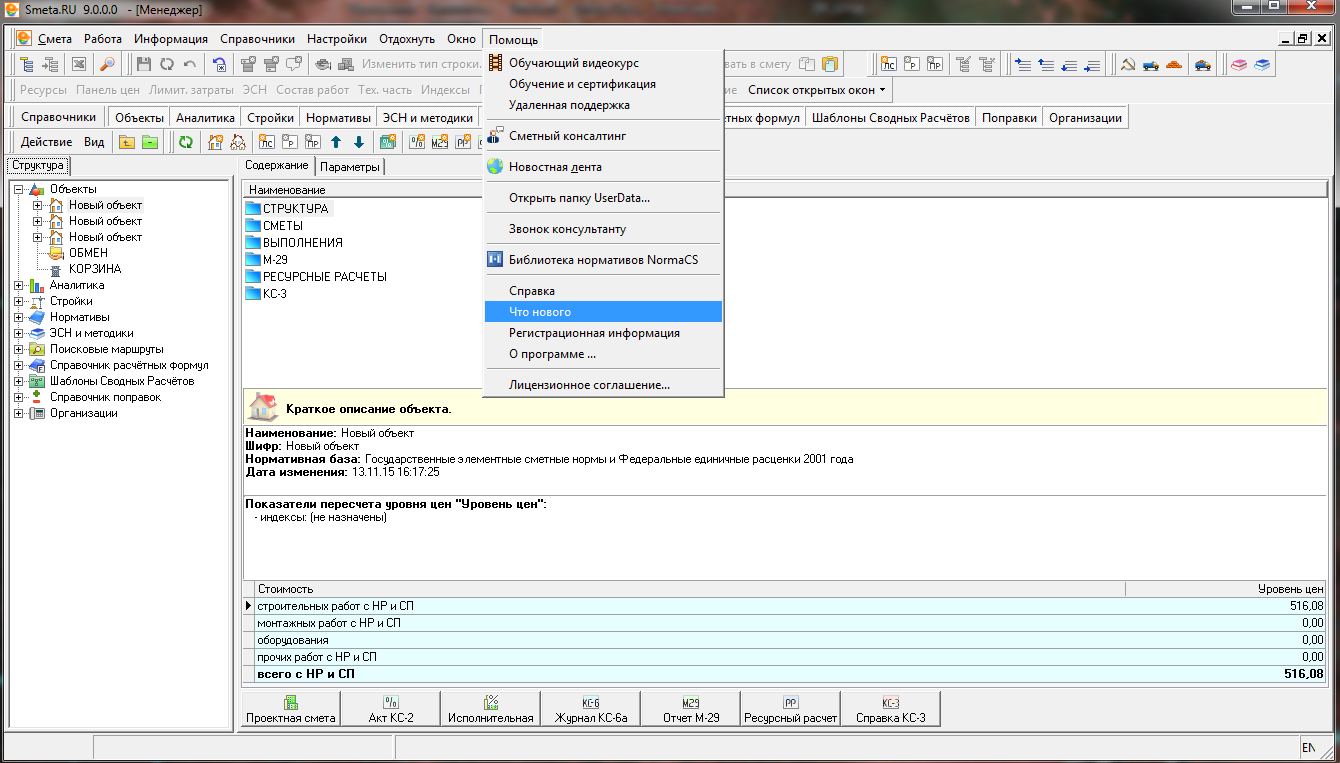
Task: Switch to the Параметры tab
Action: coord(350,167)
